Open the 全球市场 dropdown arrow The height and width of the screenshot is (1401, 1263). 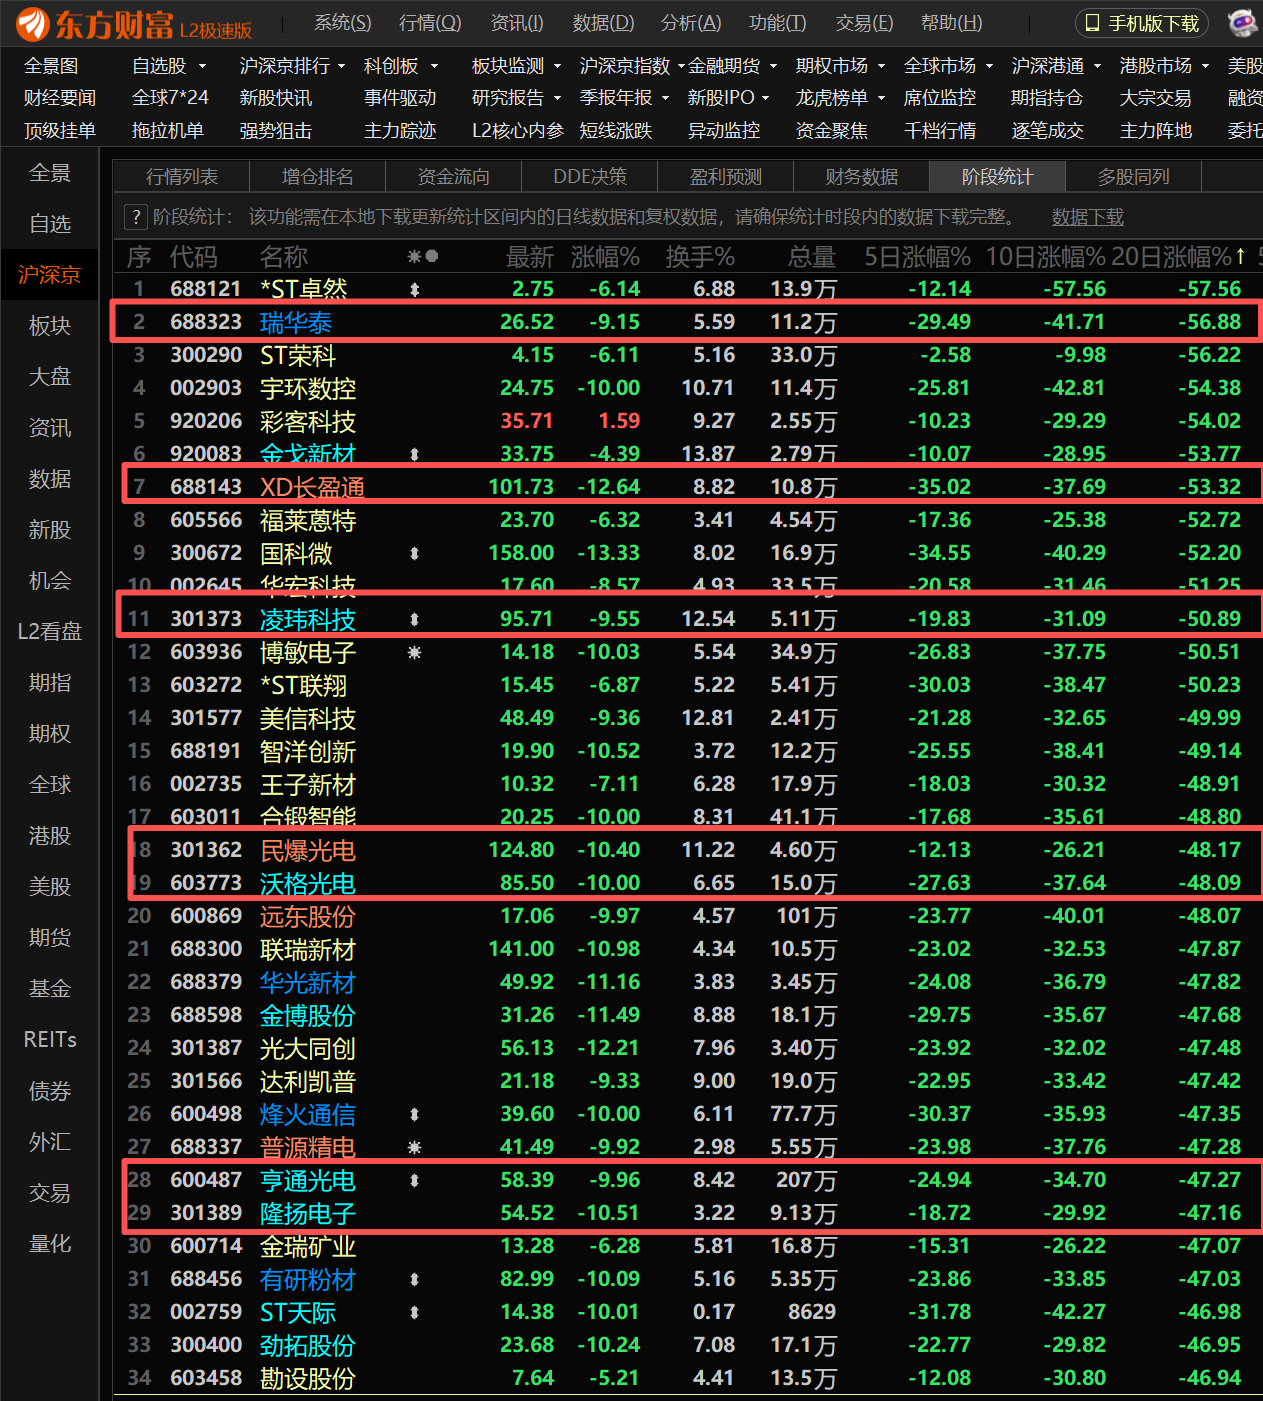(x=989, y=67)
